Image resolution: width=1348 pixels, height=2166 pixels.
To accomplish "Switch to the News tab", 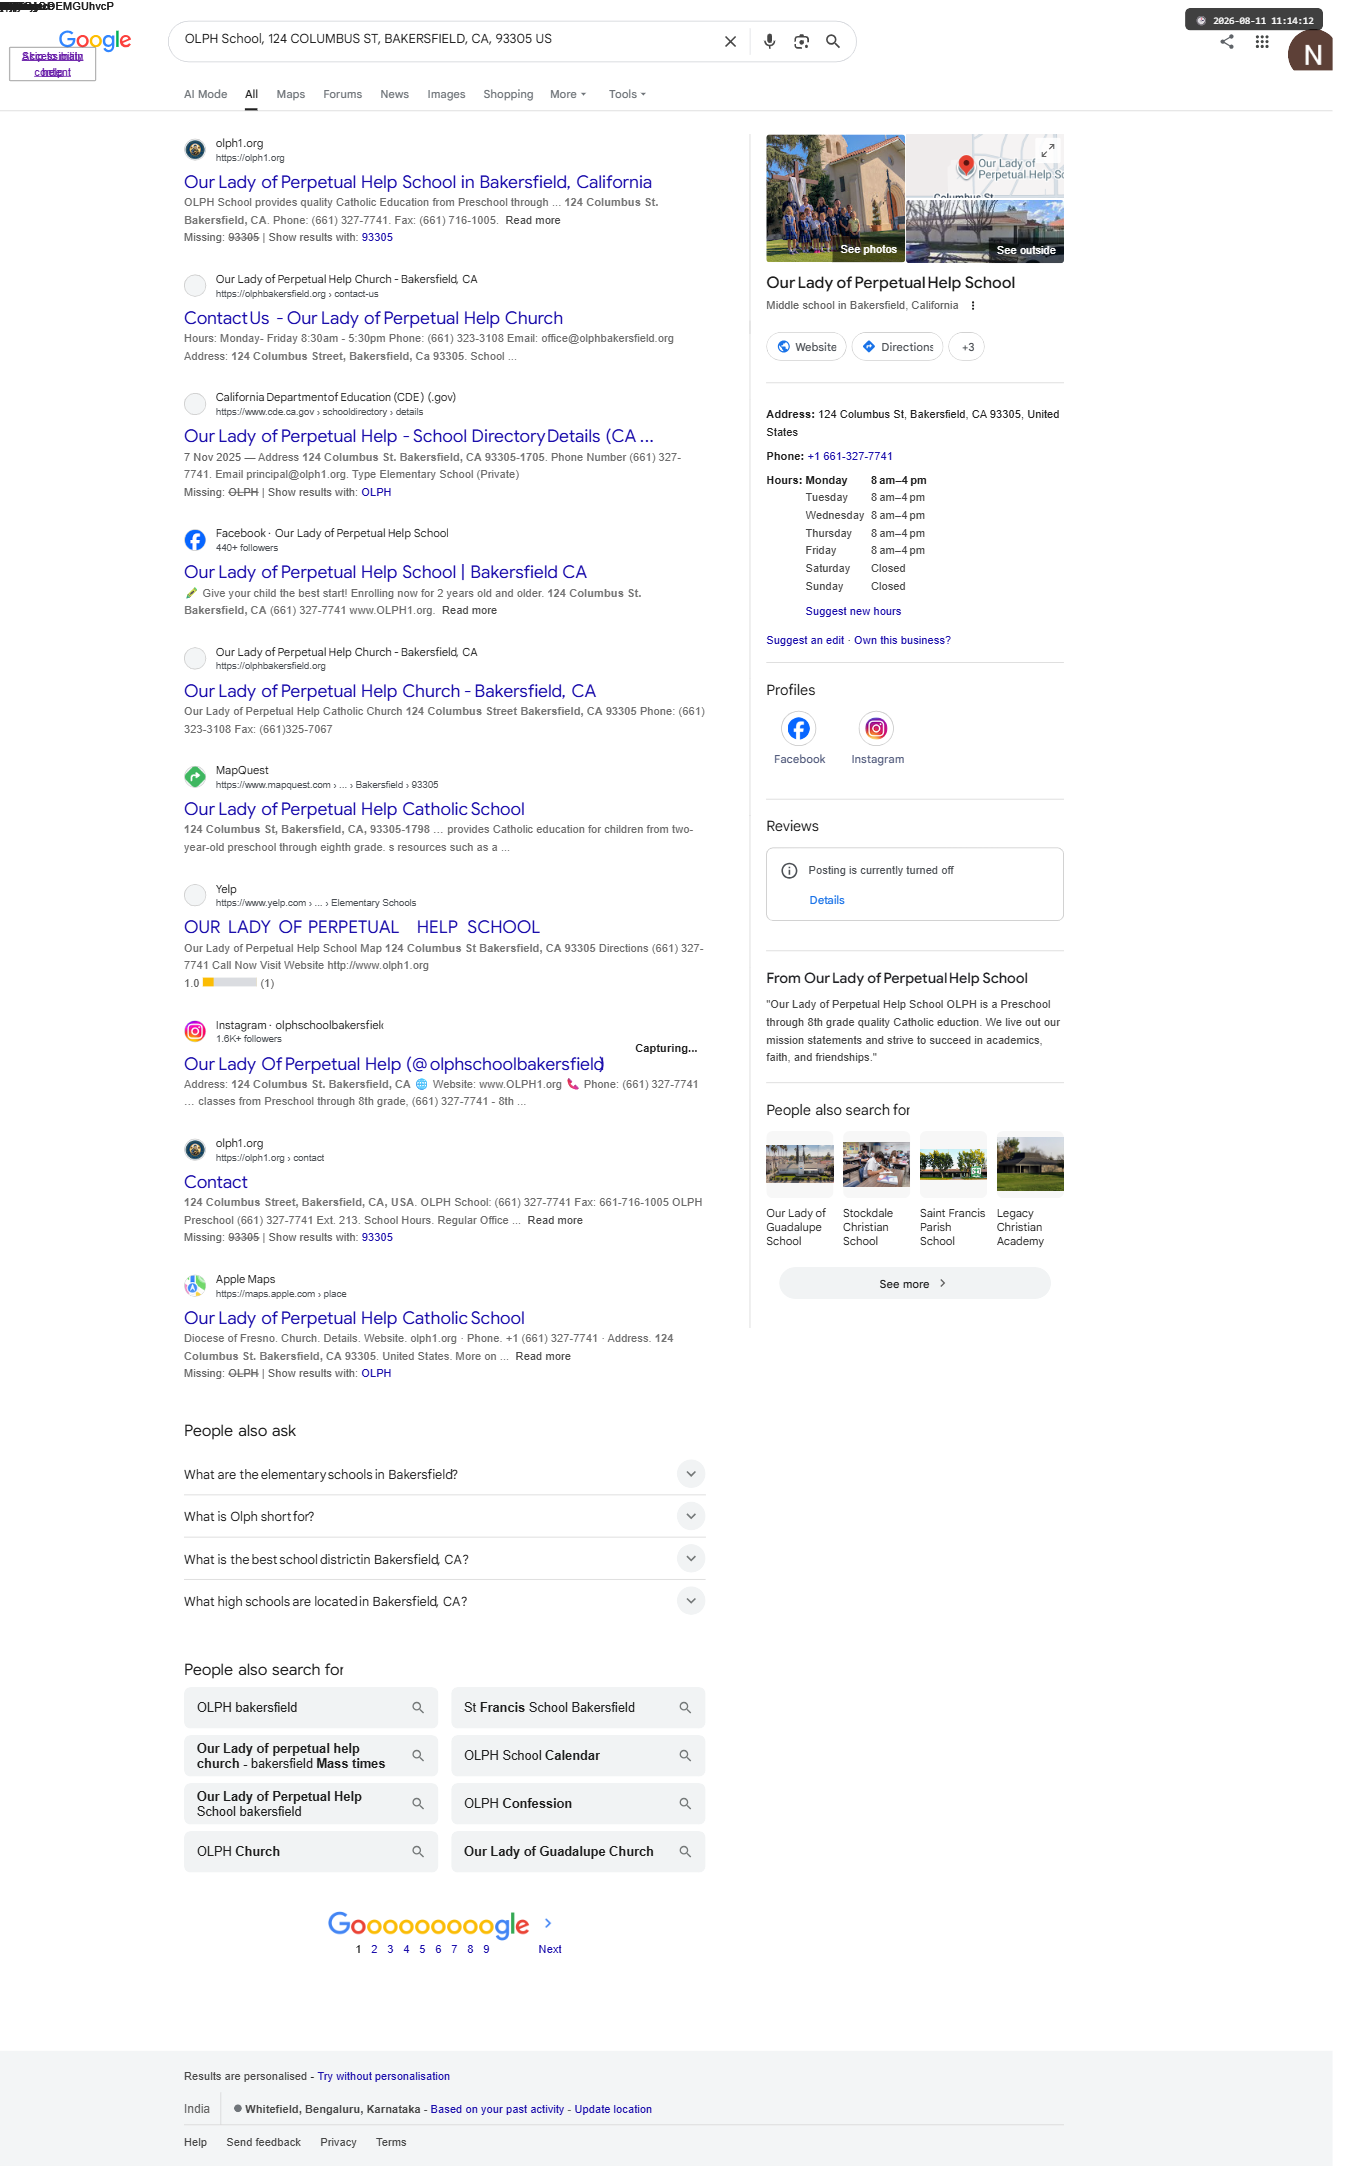I will [394, 95].
